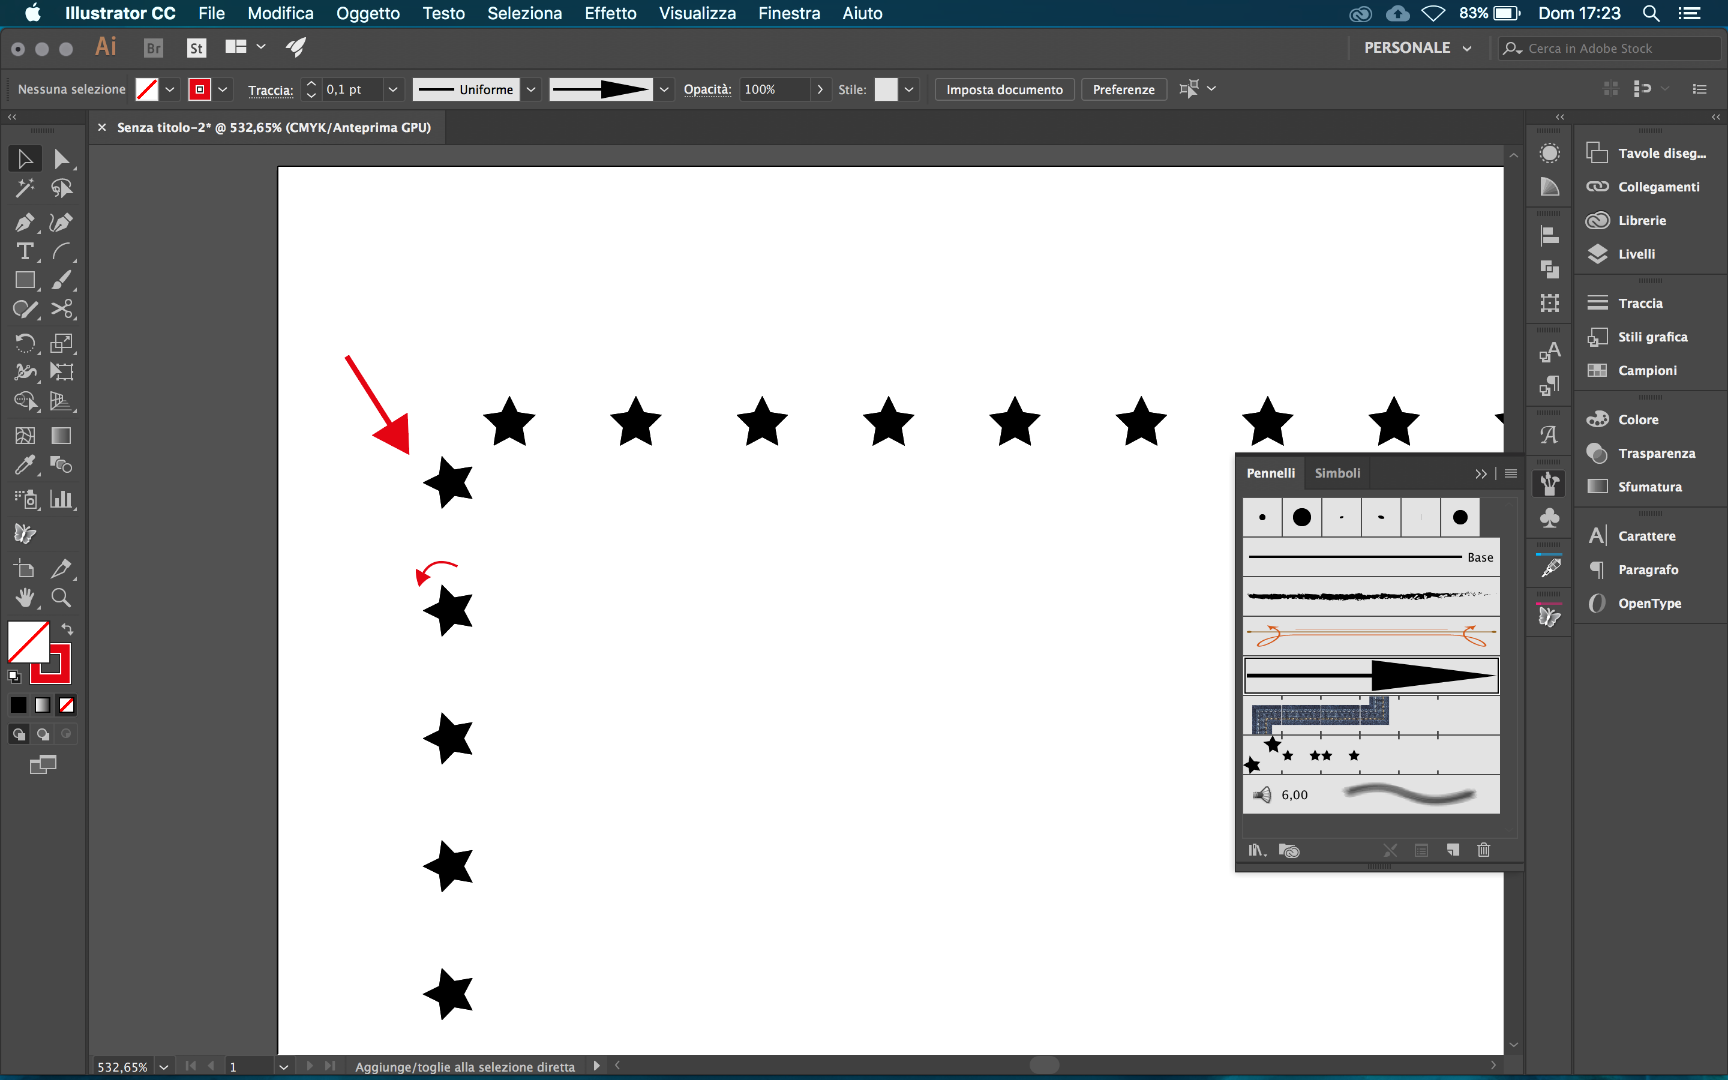Select the Magic Wand tool
This screenshot has height=1080, width=1728.
25,188
